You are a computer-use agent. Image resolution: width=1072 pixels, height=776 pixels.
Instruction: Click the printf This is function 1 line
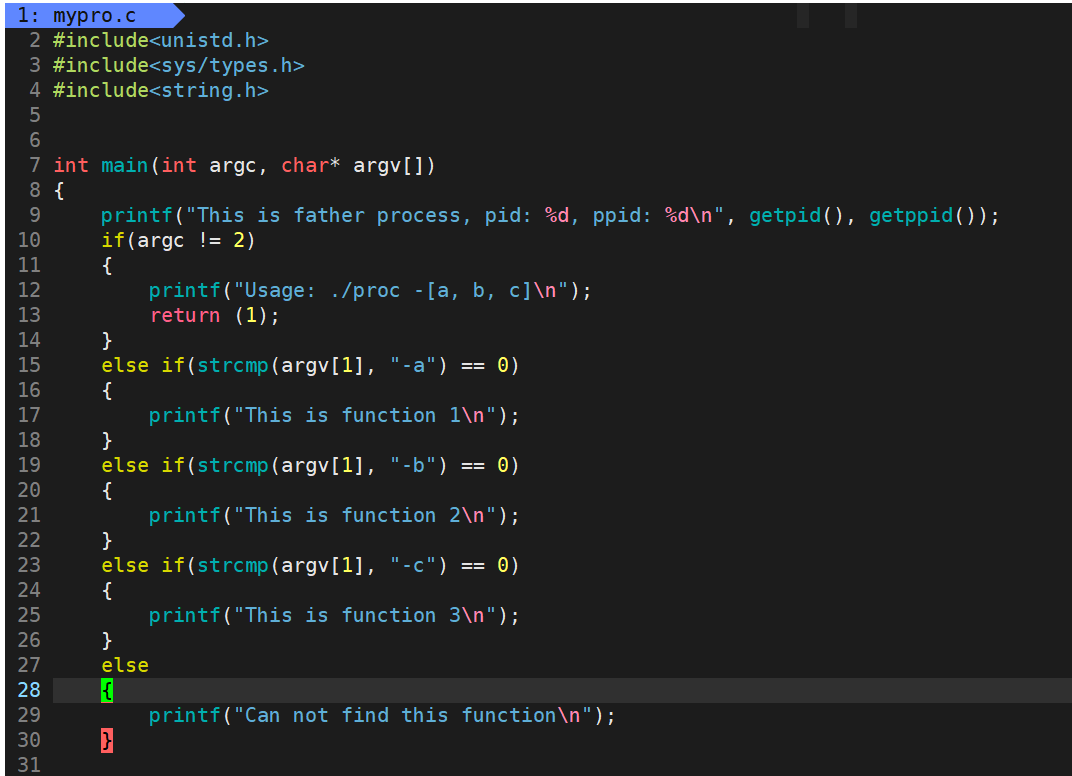click(x=334, y=415)
